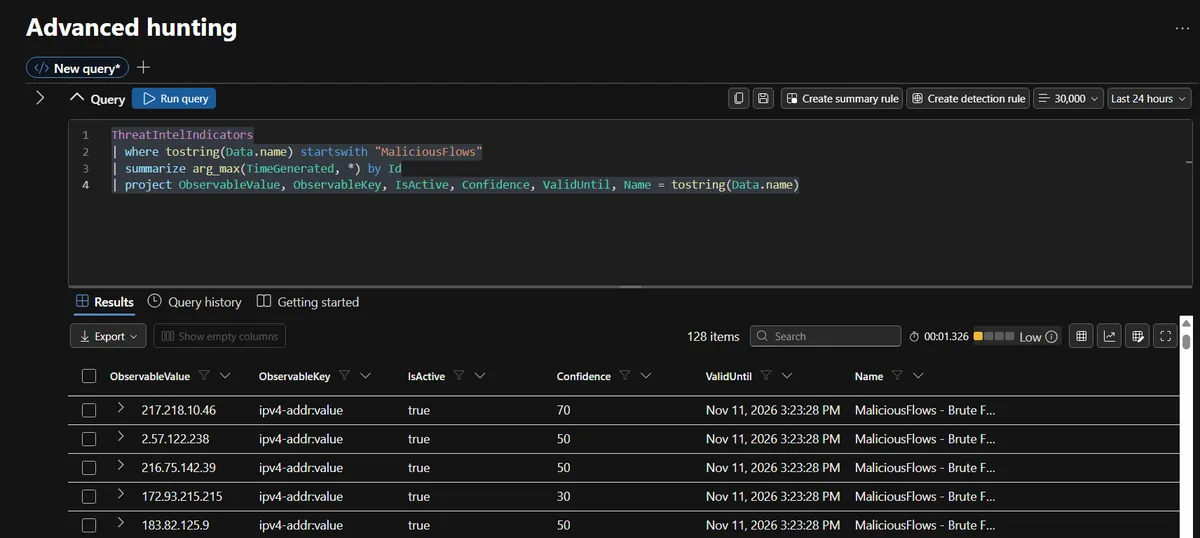The height and width of the screenshot is (538, 1200).
Task: Select the row checkbox for 216.75.142.39
Action: 89,468
